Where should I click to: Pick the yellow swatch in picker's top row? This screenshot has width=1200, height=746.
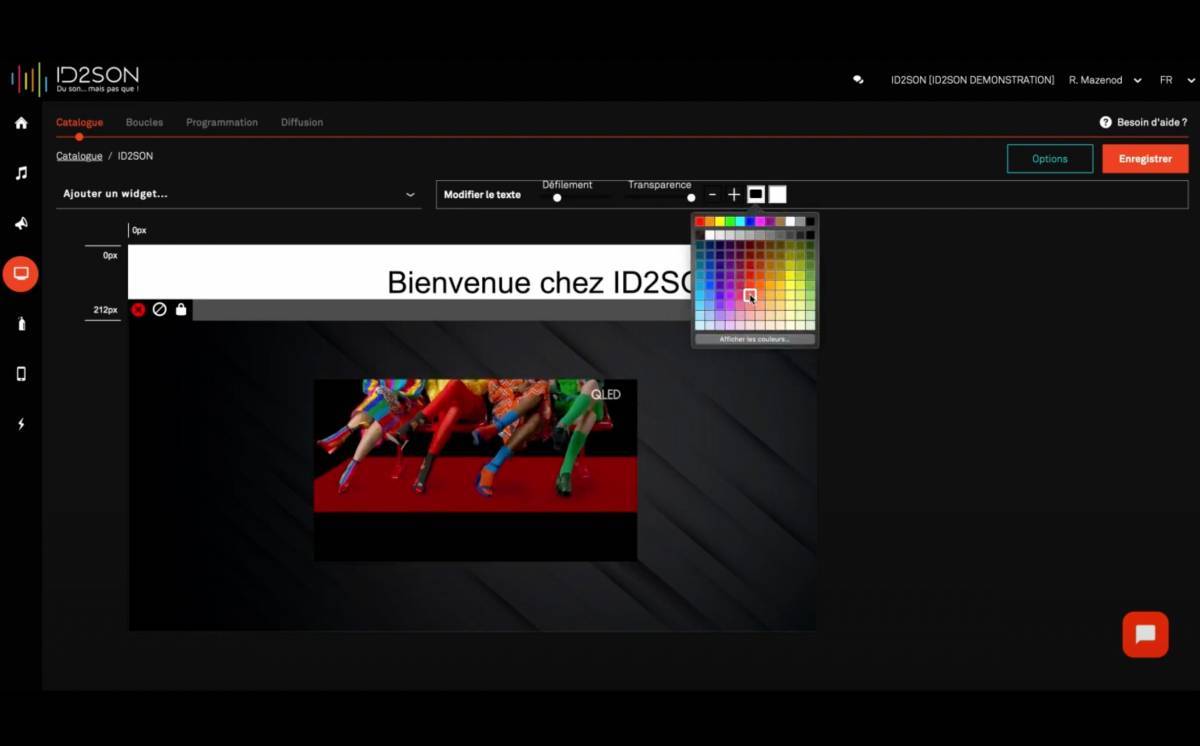point(720,221)
